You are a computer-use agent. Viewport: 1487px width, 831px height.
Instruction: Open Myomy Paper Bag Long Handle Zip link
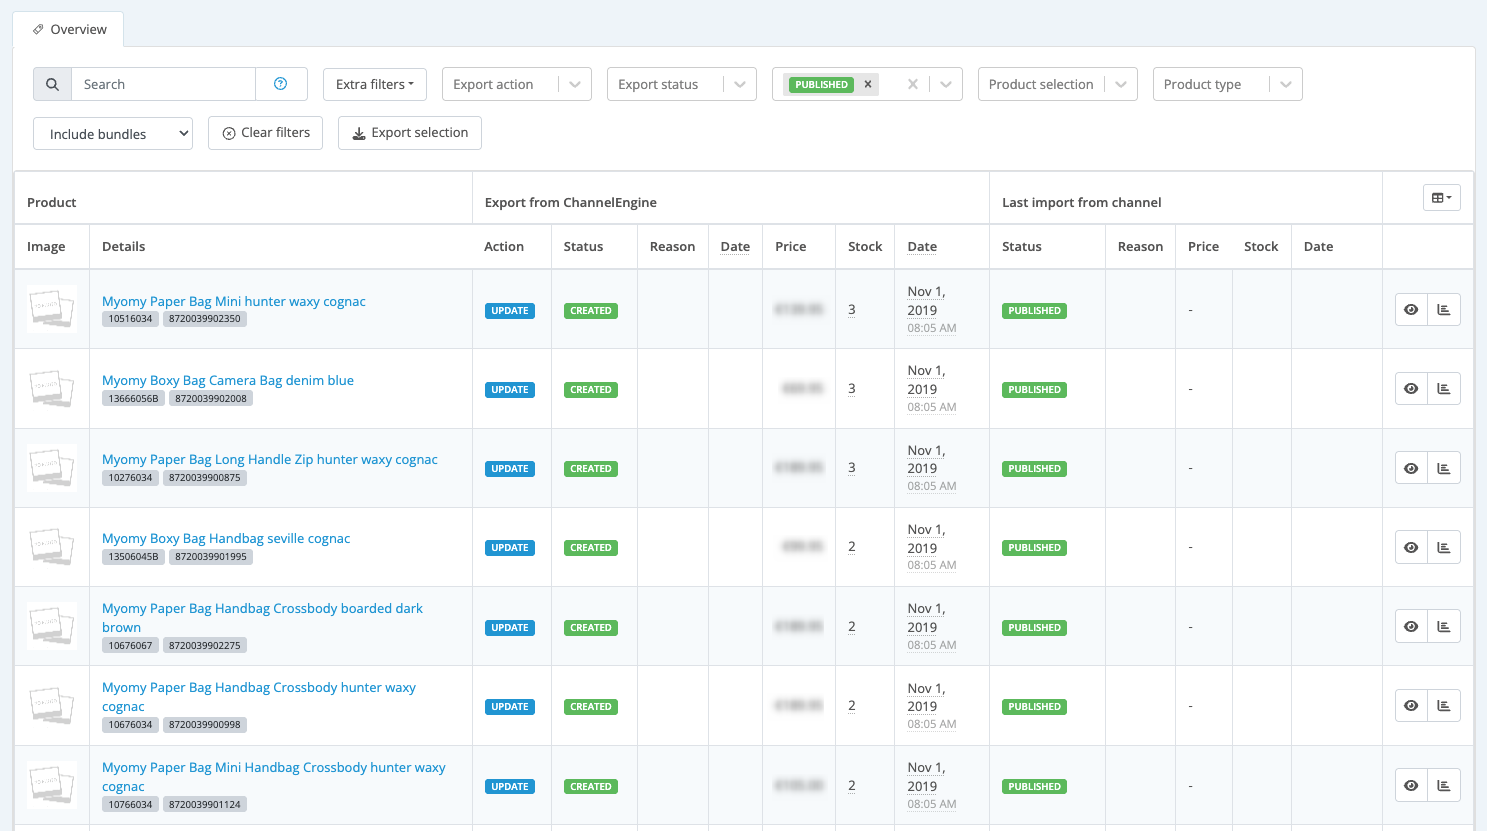point(270,459)
